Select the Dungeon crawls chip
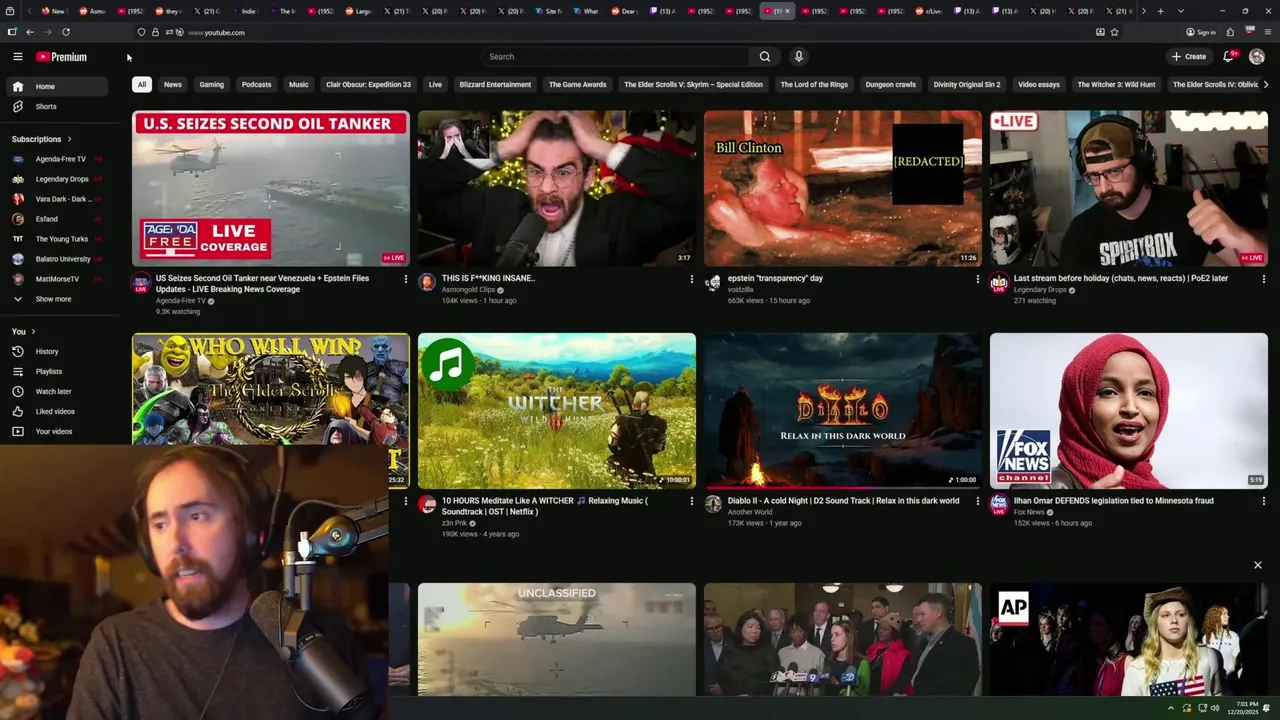Viewport: 1280px width, 720px height. (x=891, y=85)
